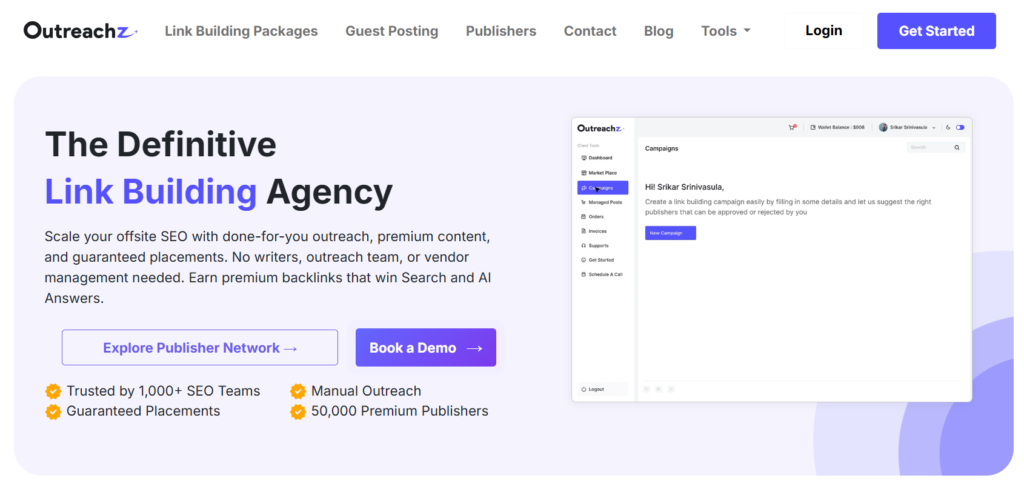
Task: Click the Market Place sidebar icon
Action: [584, 173]
